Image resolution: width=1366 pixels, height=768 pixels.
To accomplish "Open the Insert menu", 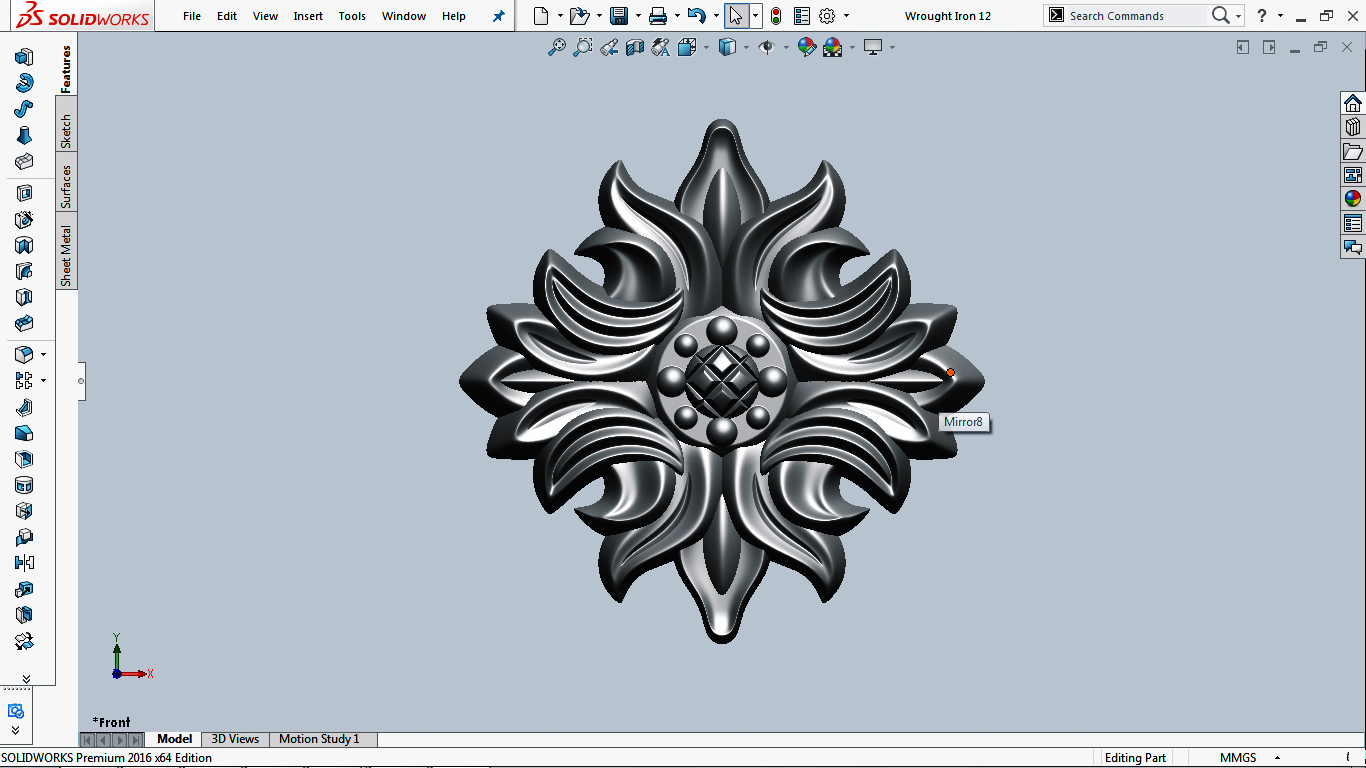I will pyautogui.click(x=308, y=16).
